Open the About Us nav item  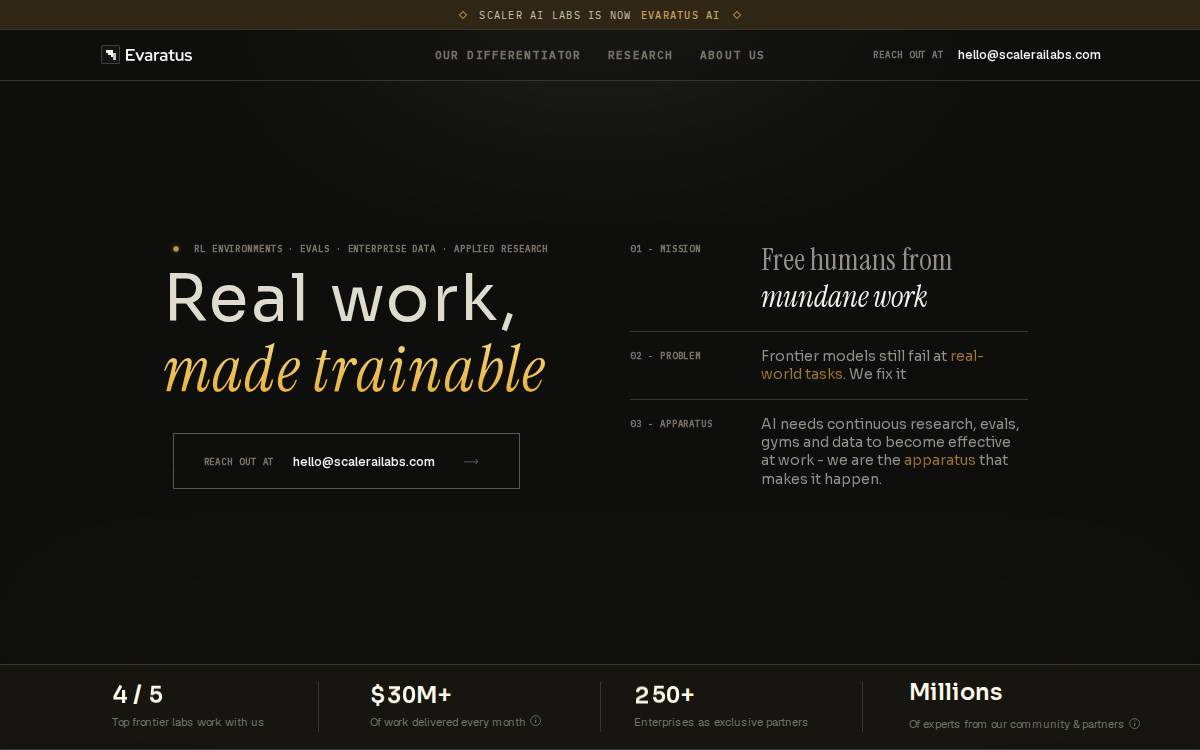click(732, 55)
